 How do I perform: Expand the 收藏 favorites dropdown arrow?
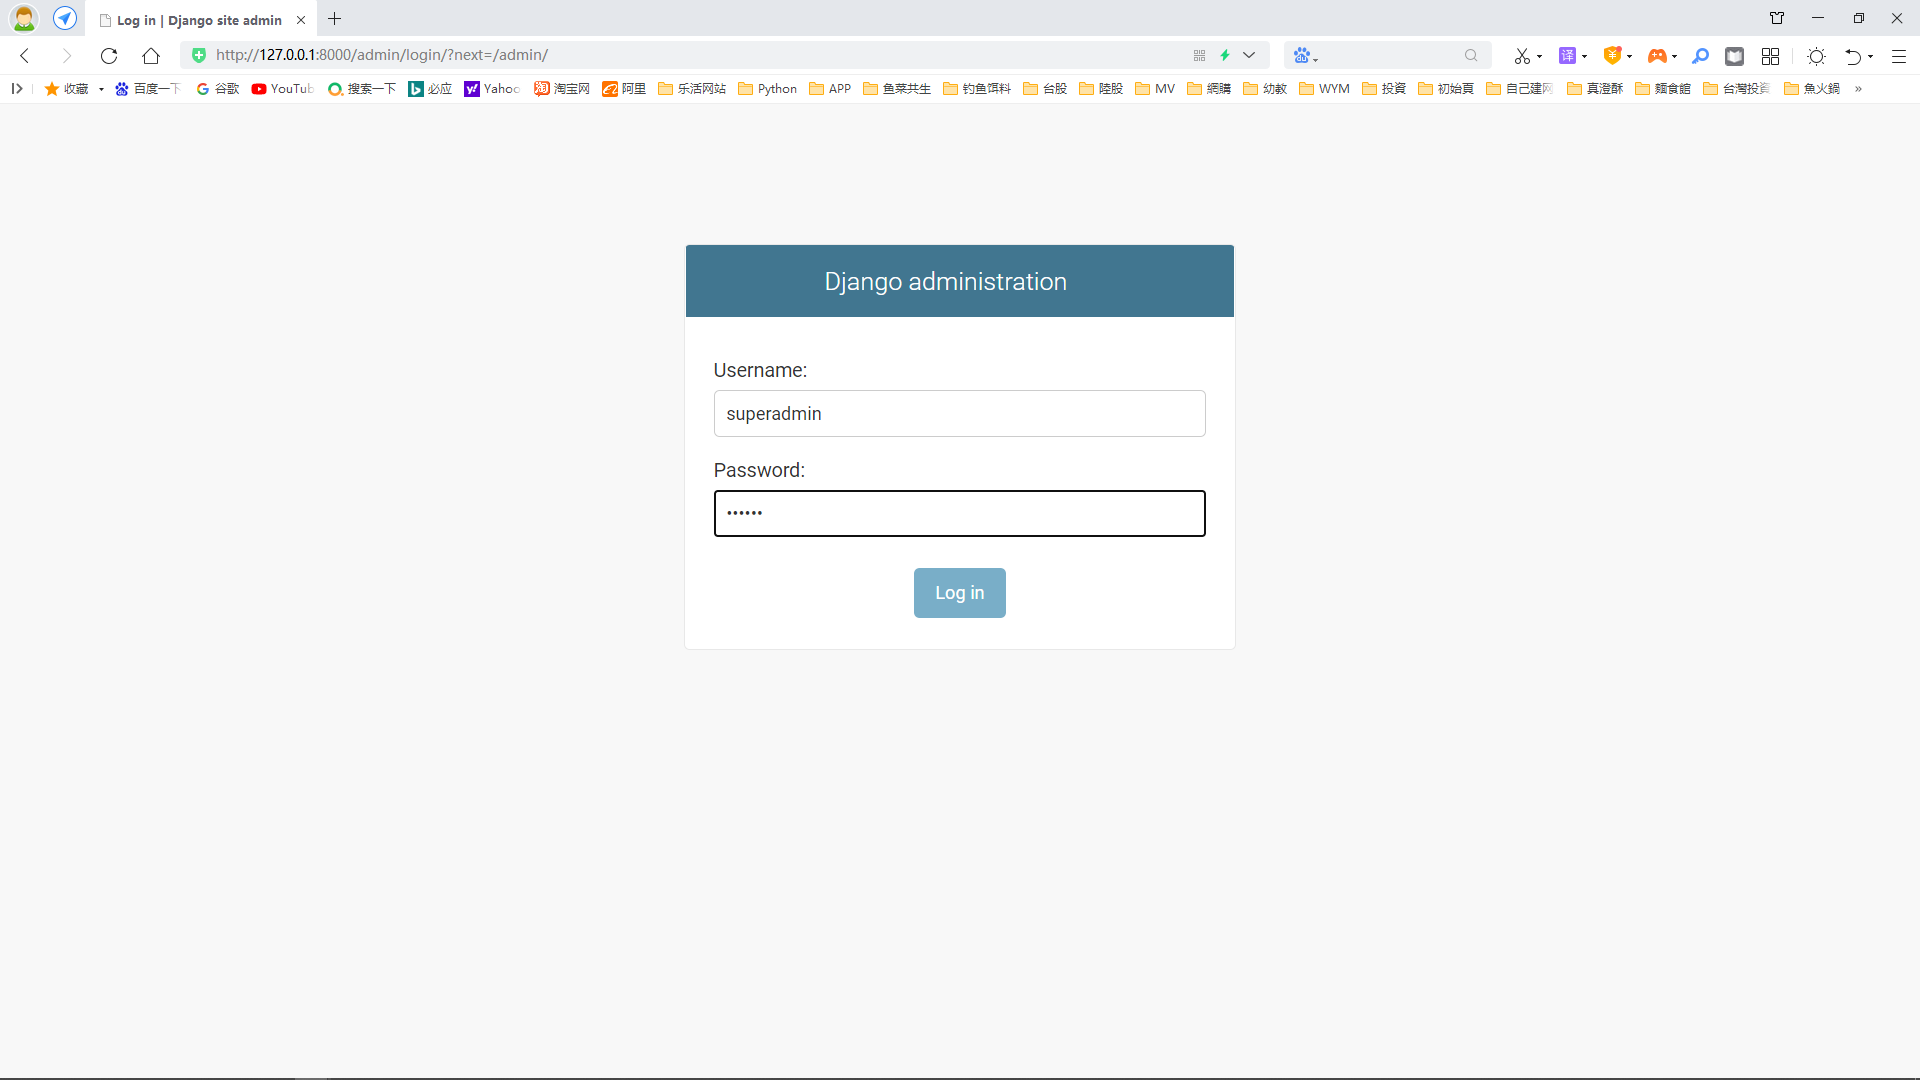point(101,89)
